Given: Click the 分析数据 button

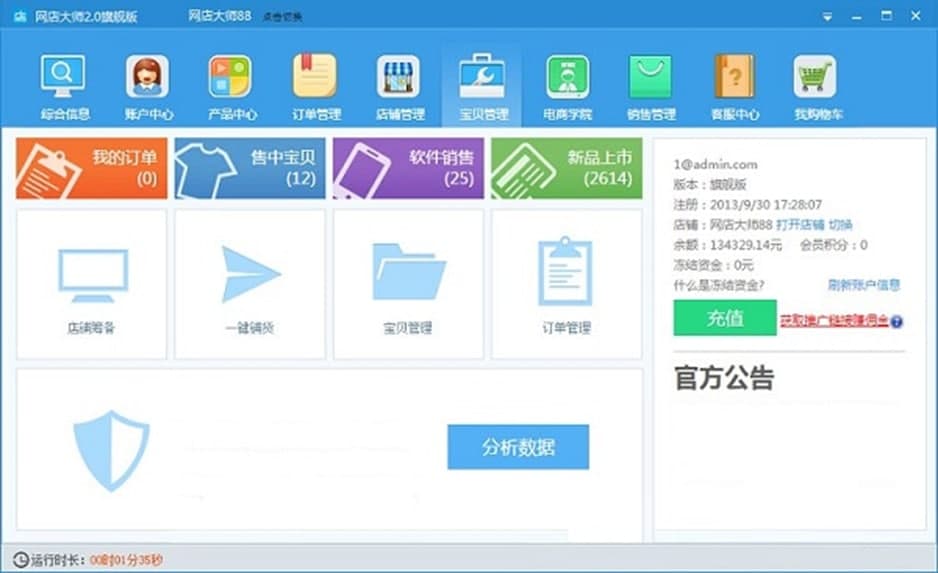Looking at the screenshot, I should pyautogui.click(x=518, y=447).
